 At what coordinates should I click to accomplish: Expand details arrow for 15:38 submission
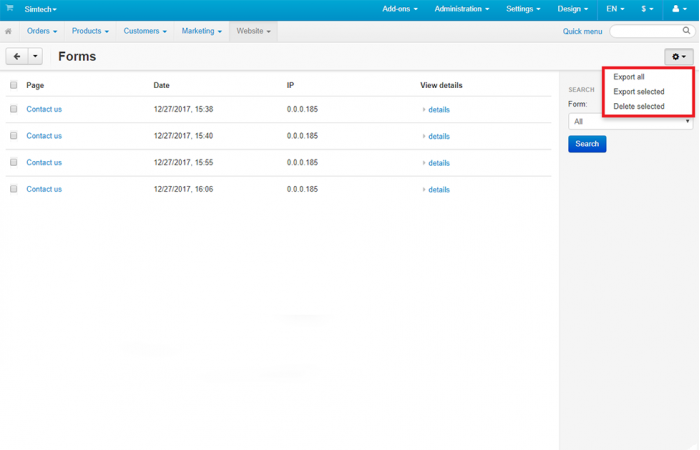(x=424, y=110)
